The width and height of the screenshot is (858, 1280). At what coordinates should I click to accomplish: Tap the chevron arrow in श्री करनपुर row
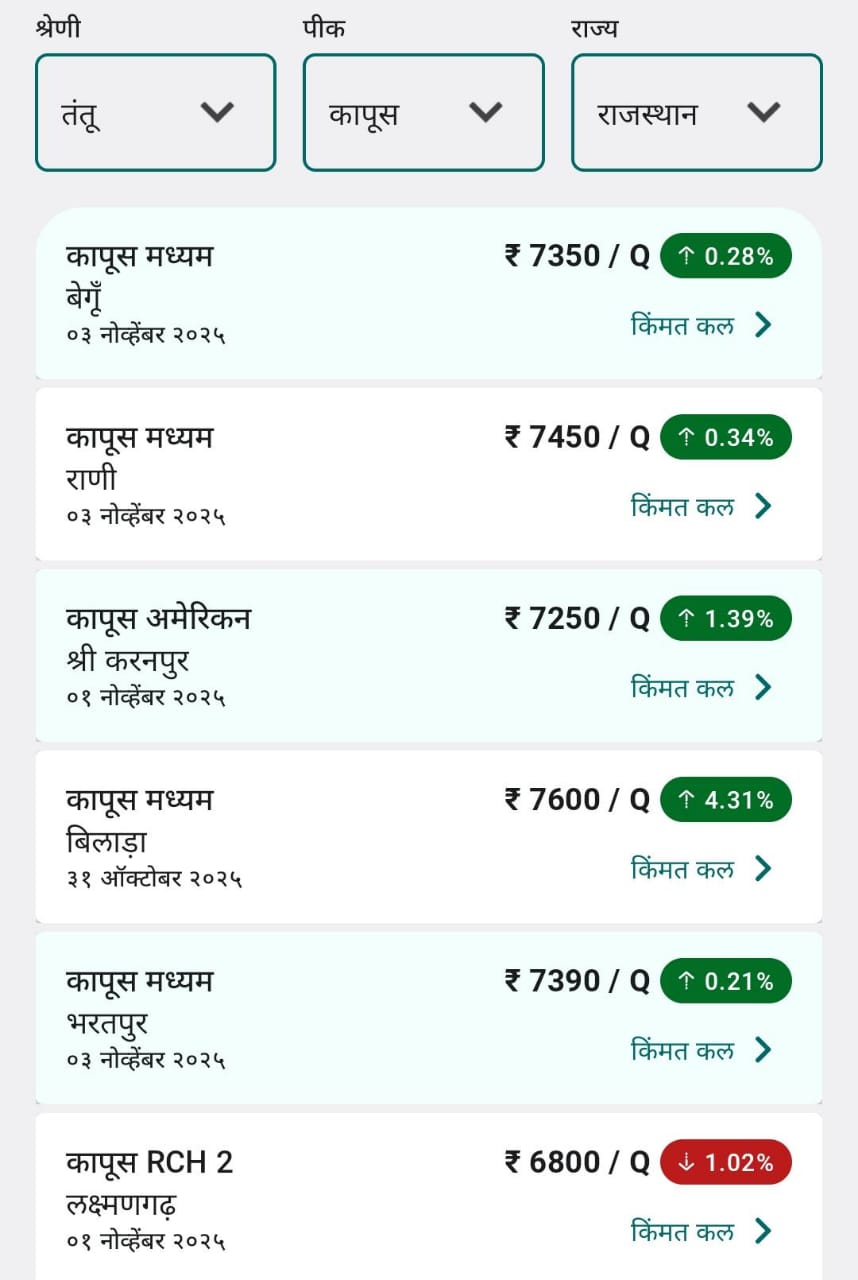763,687
